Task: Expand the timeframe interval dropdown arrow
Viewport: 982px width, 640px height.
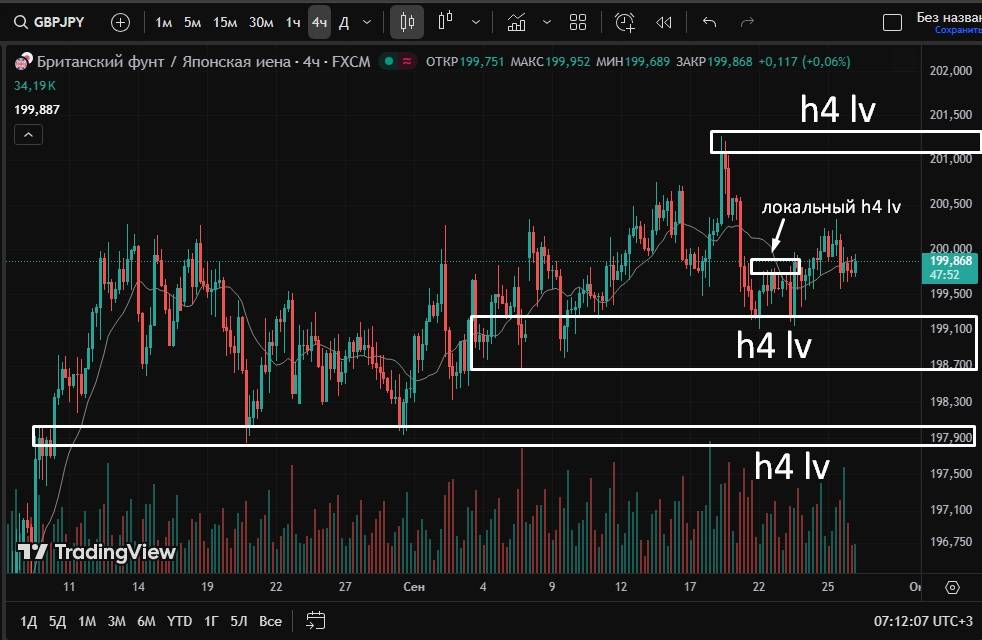Action: [x=367, y=22]
